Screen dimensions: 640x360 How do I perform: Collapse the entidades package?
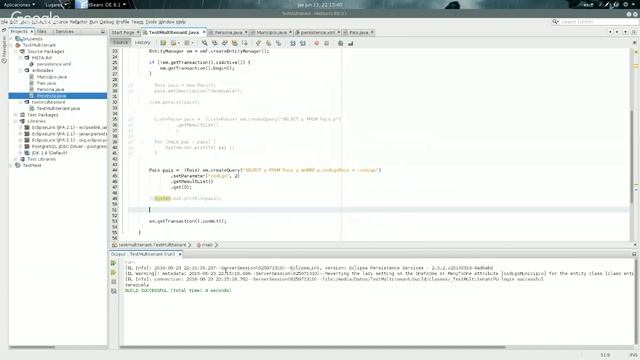click(21, 70)
